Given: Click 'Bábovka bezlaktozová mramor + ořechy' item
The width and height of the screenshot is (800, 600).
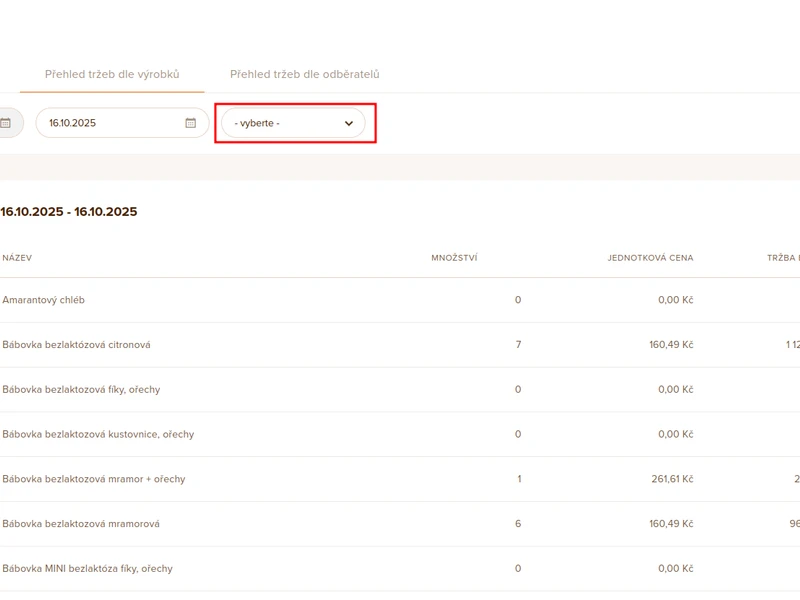Looking at the screenshot, I should pyautogui.click(x=93, y=480).
